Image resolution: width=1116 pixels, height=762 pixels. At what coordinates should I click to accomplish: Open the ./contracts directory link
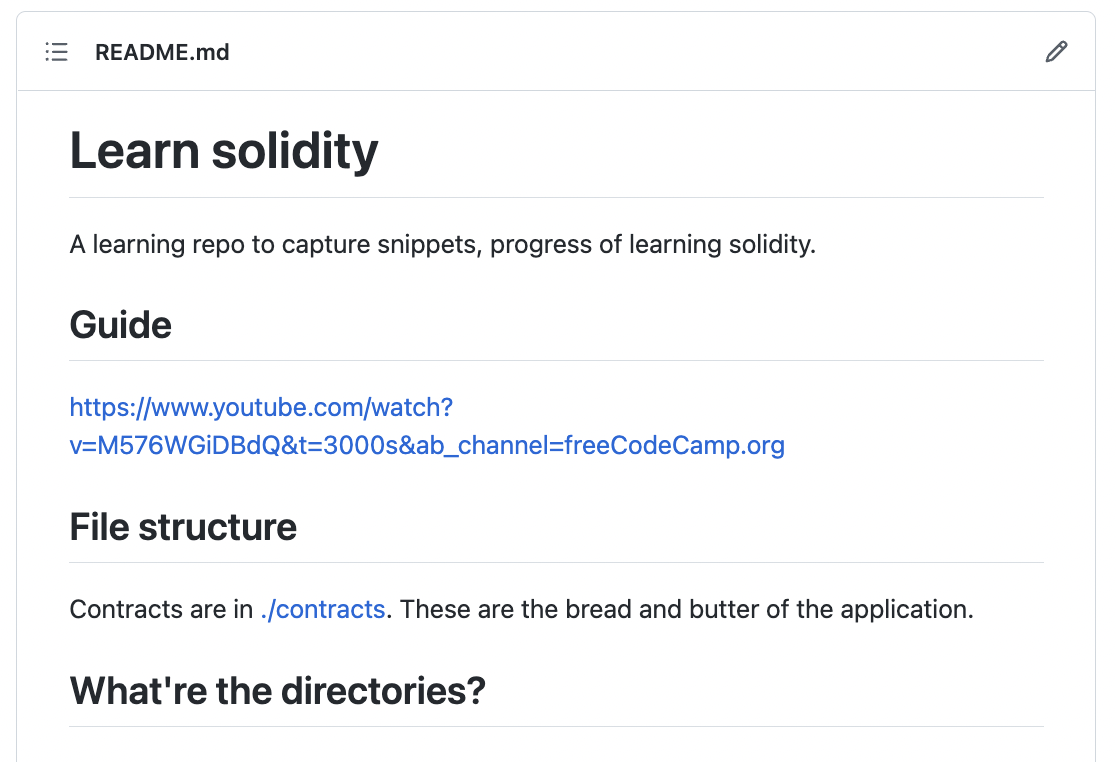pos(323,610)
